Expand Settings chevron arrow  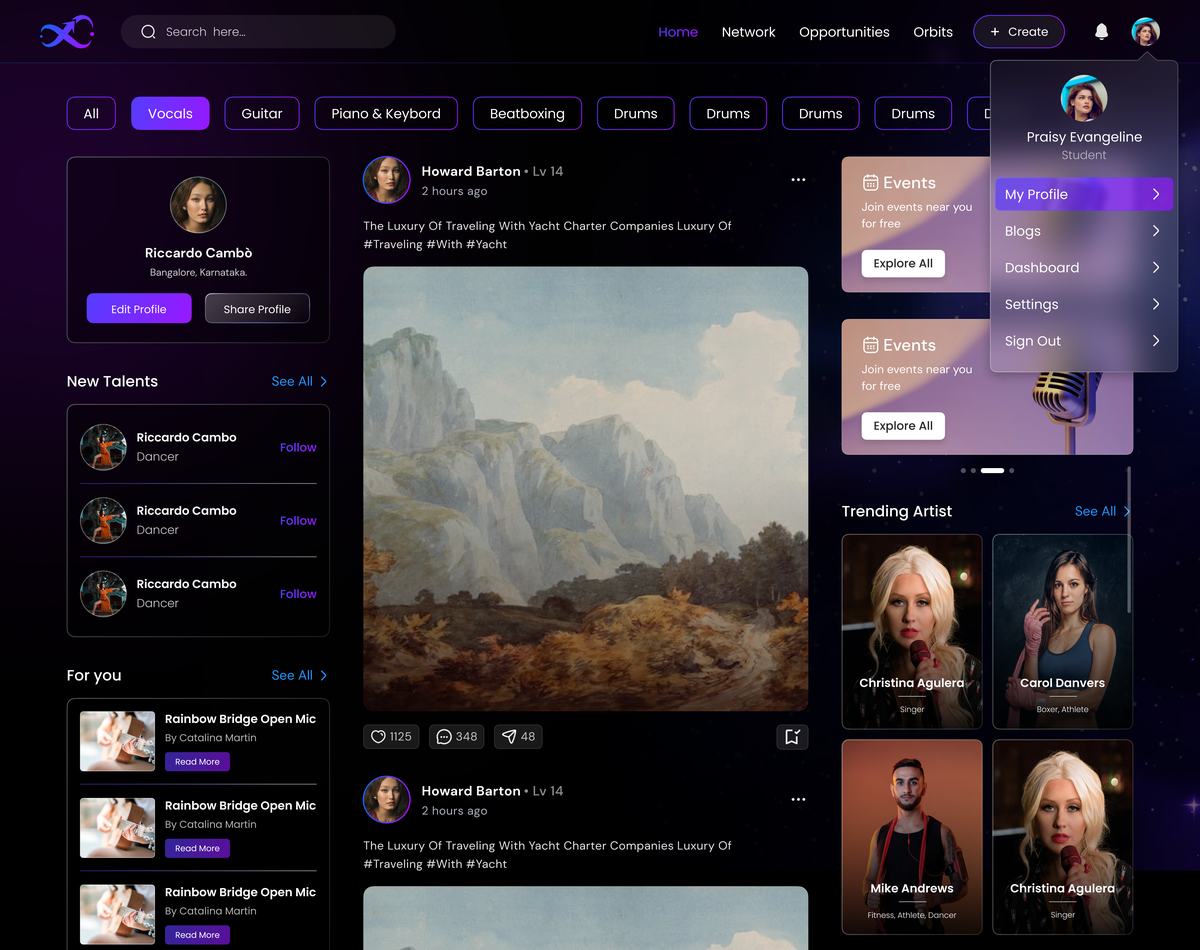1156,304
